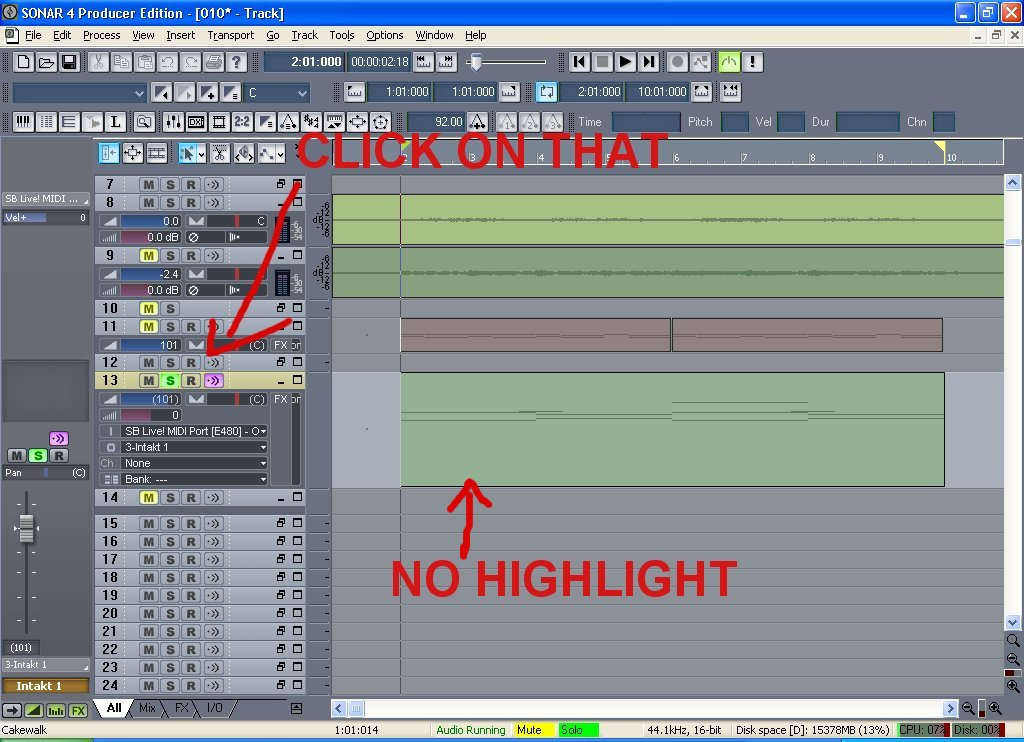The image size is (1024, 742).
Task: Open the channel dropdown showing None
Action: 195,463
